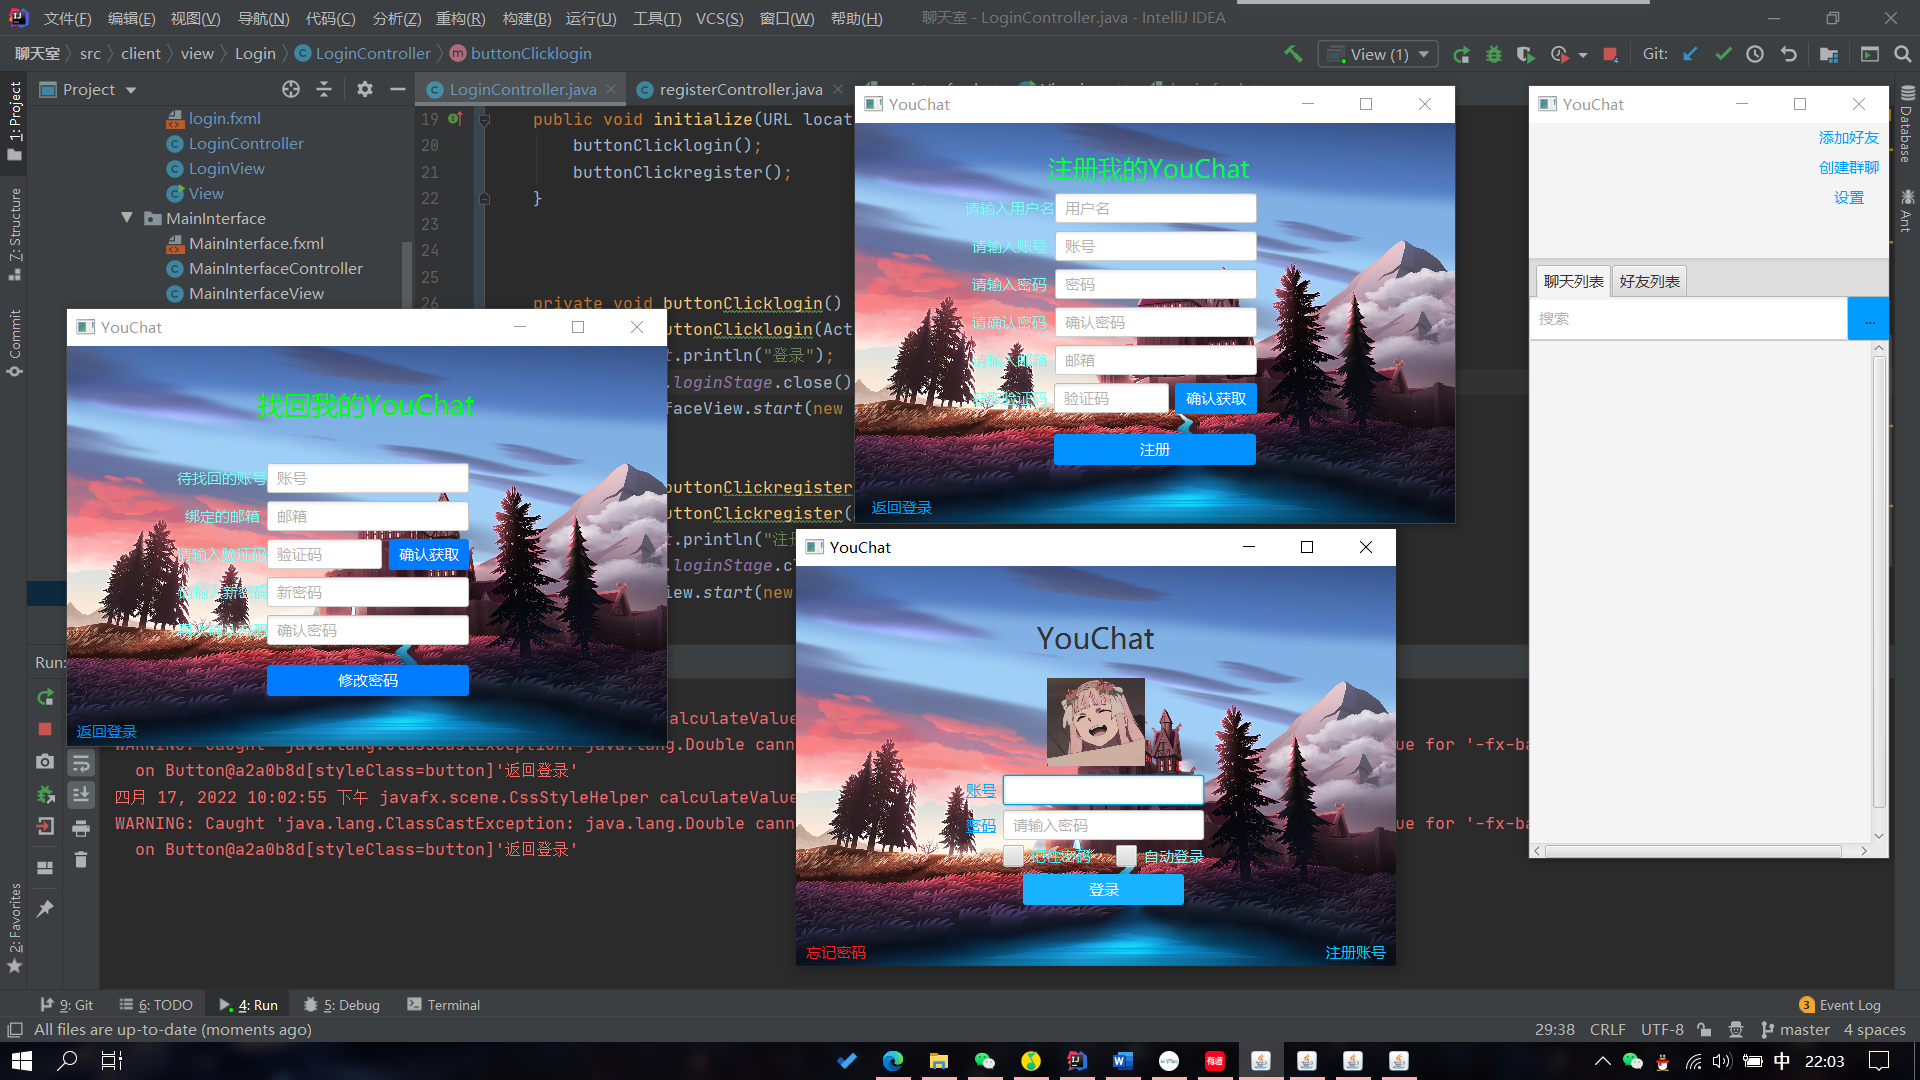
Task: Click the chat list vertical scrollbar
Action: tap(1879, 580)
